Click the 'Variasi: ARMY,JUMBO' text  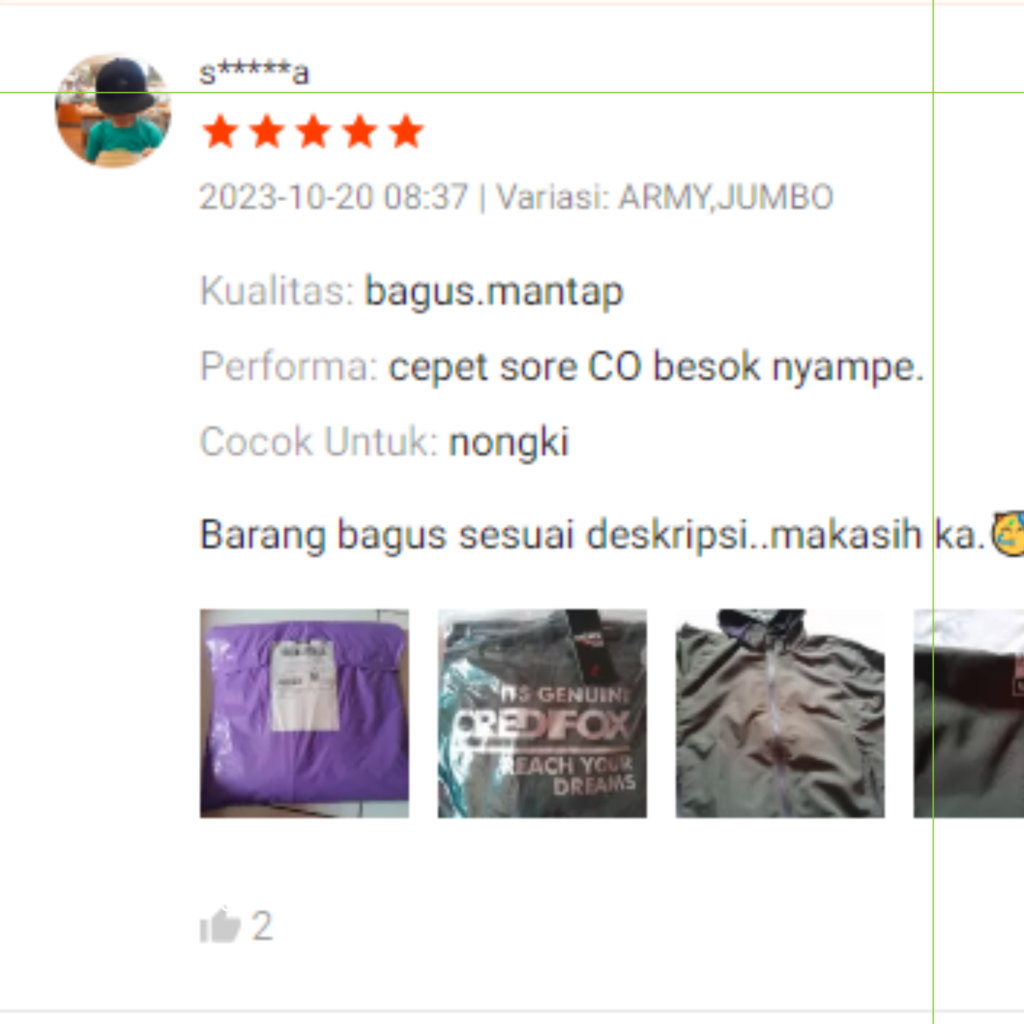665,197
